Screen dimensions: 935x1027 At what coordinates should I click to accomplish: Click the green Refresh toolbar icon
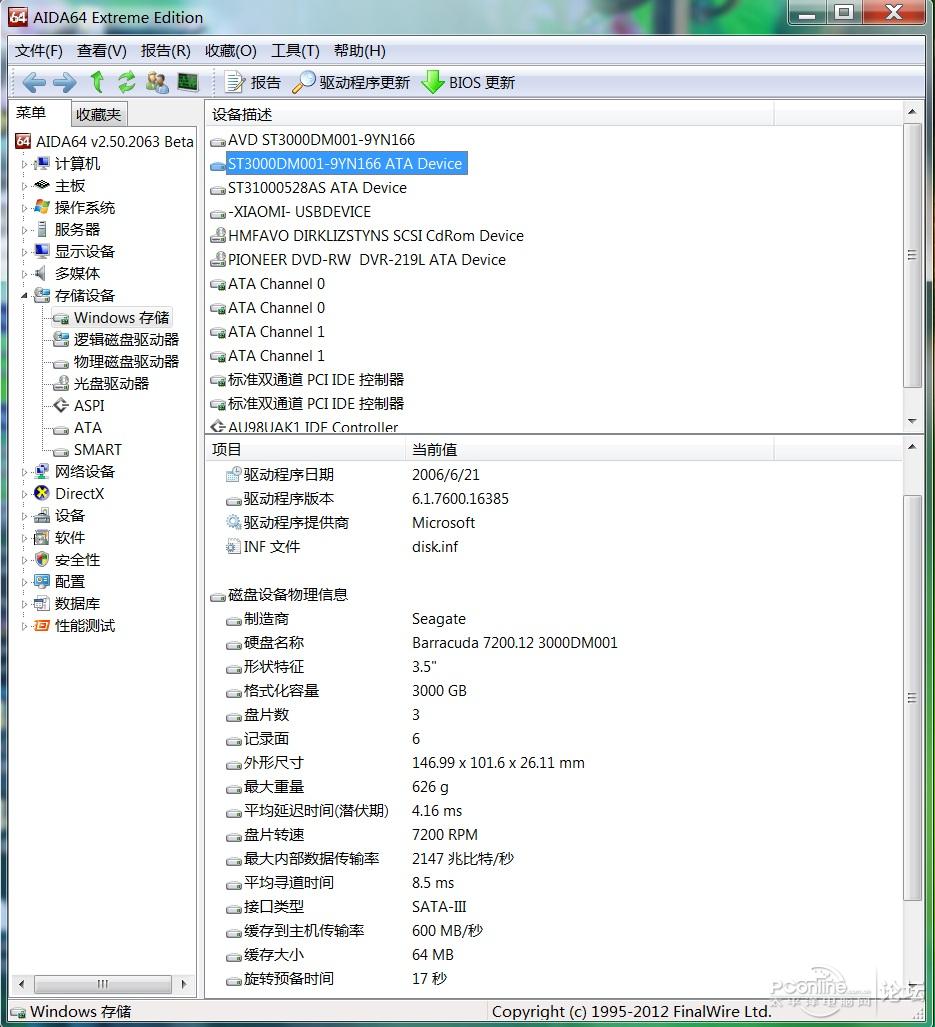click(x=126, y=82)
